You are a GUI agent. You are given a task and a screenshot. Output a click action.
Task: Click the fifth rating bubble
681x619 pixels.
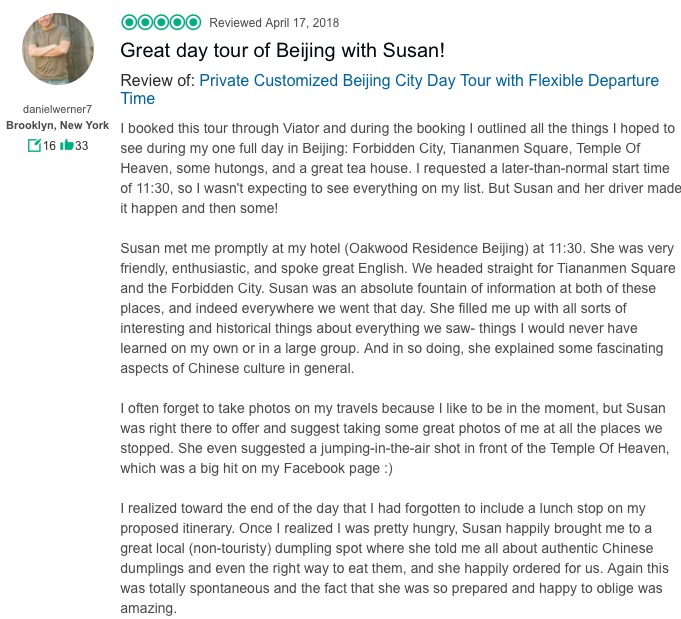click(x=193, y=22)
